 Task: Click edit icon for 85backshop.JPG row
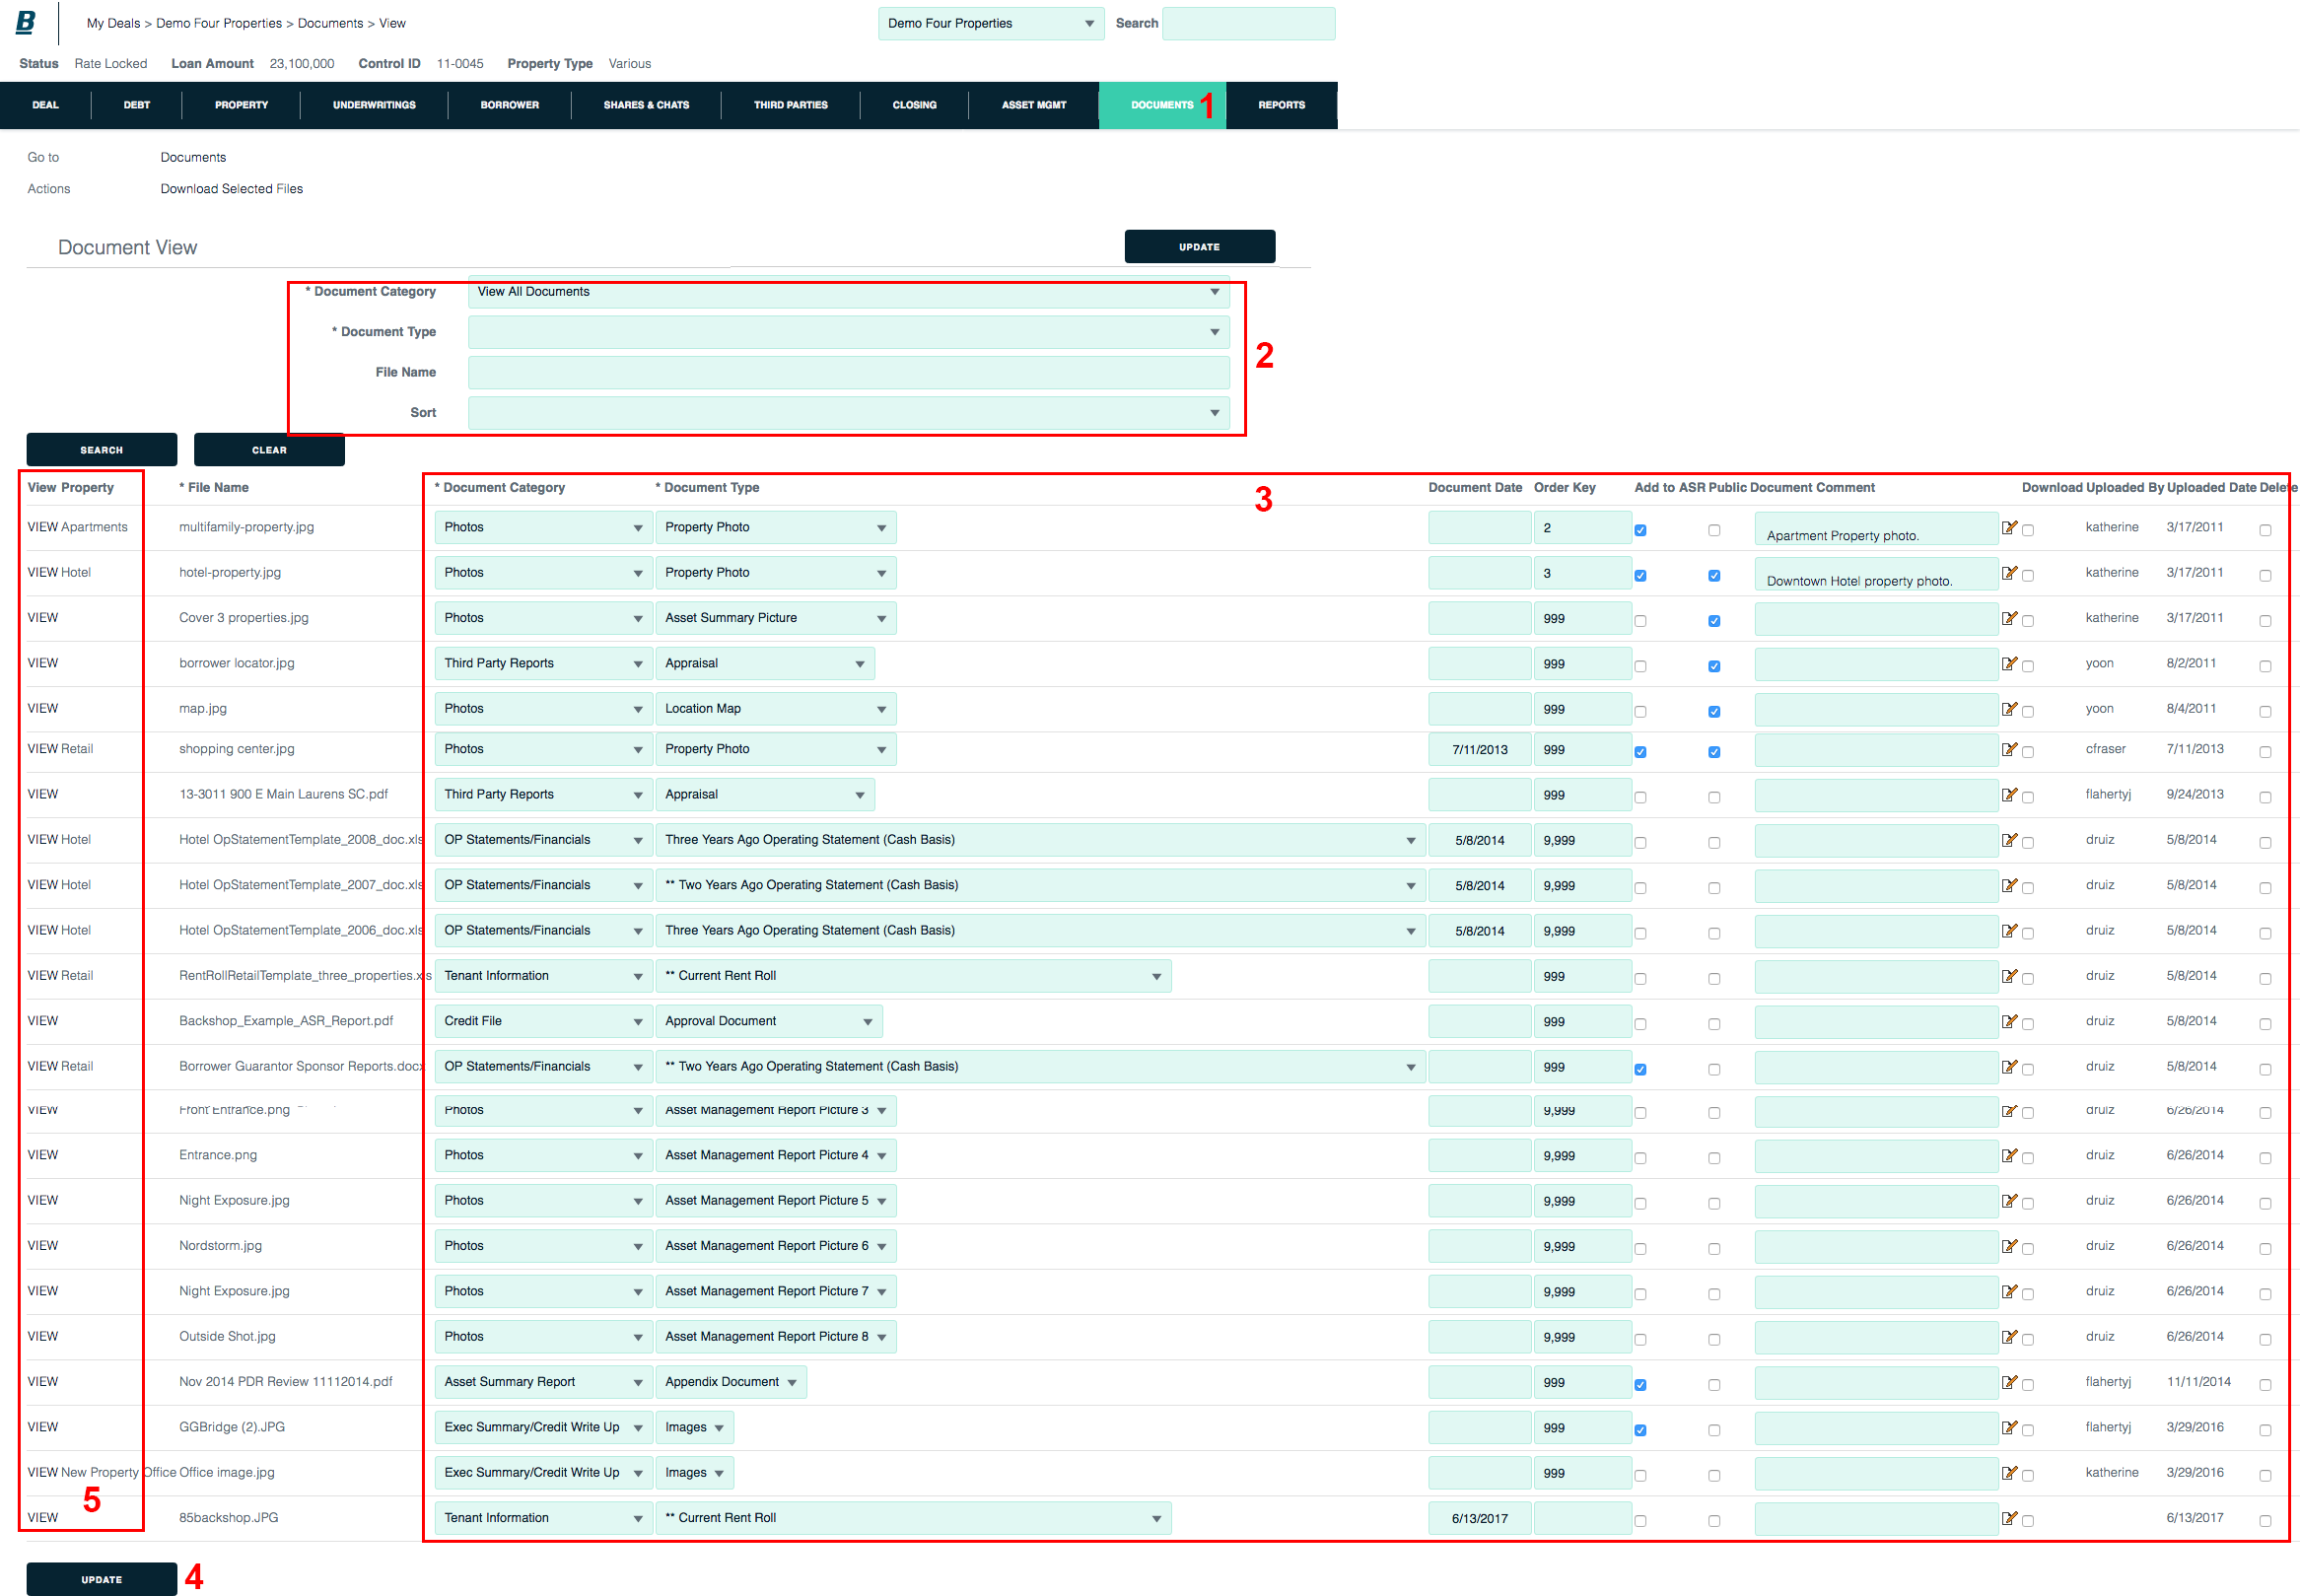[x=2009, y=1518]
